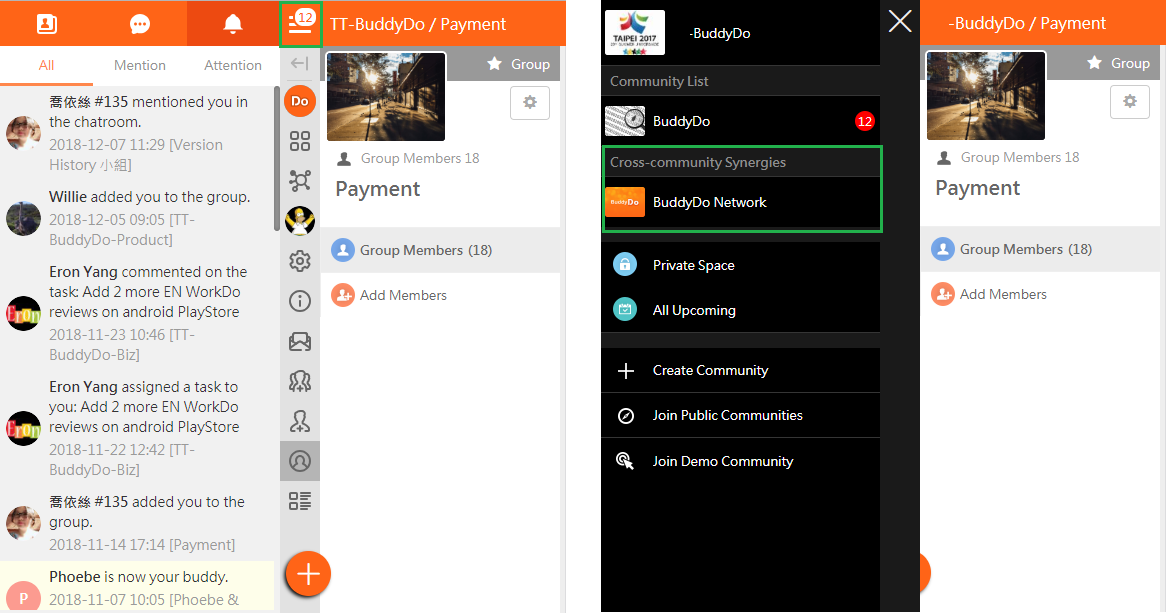Click the Payment group photo in right panel
This screenshot has width=1166, height=613.
tap(986, 95)
